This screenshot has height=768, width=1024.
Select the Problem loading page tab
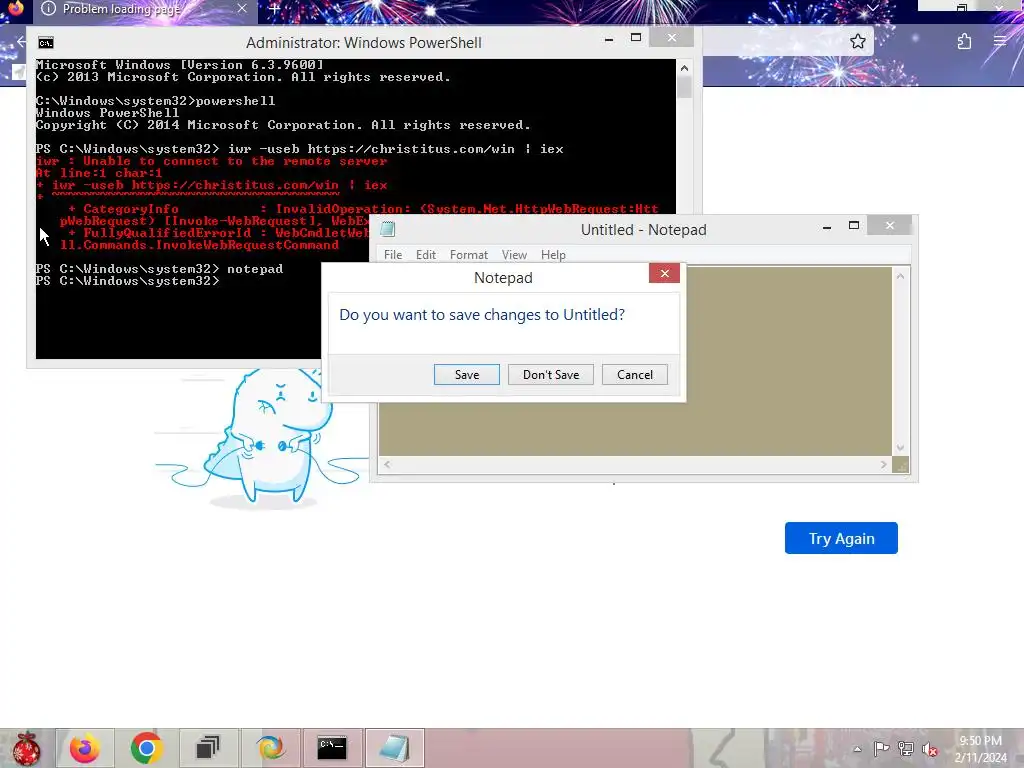click(144, 9)
